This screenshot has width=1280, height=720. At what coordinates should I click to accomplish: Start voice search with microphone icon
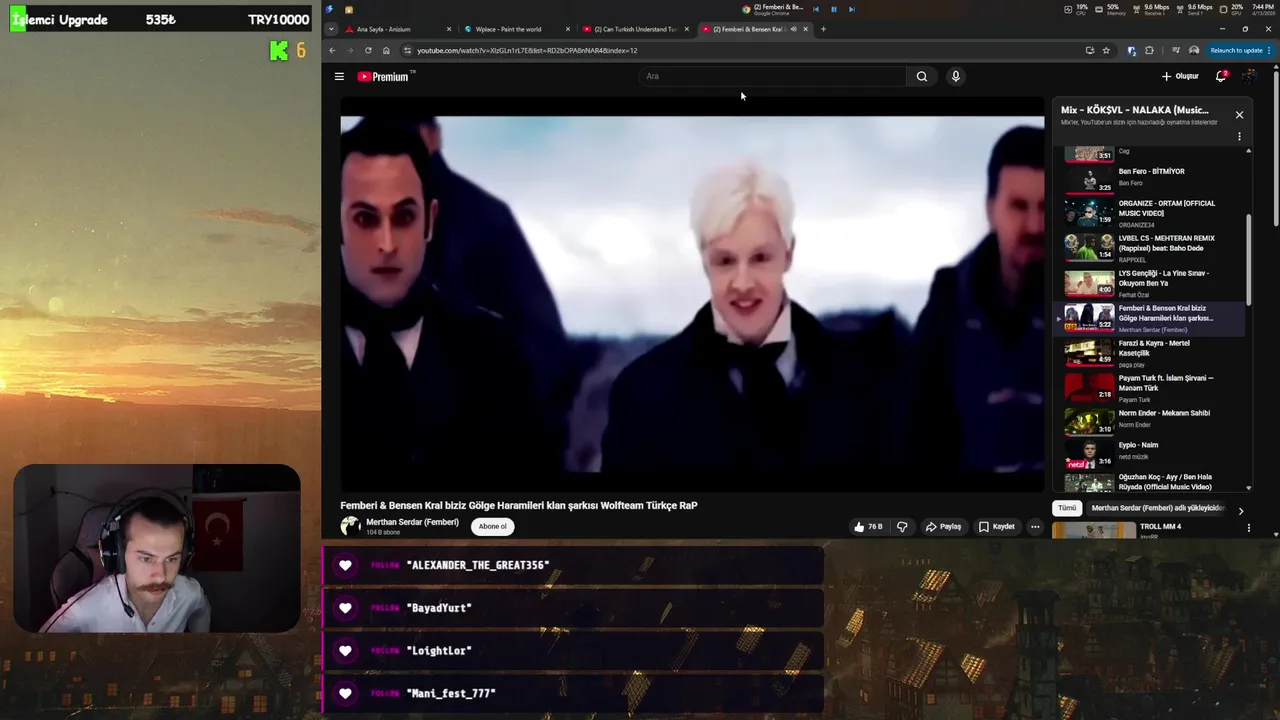point(956,76)
